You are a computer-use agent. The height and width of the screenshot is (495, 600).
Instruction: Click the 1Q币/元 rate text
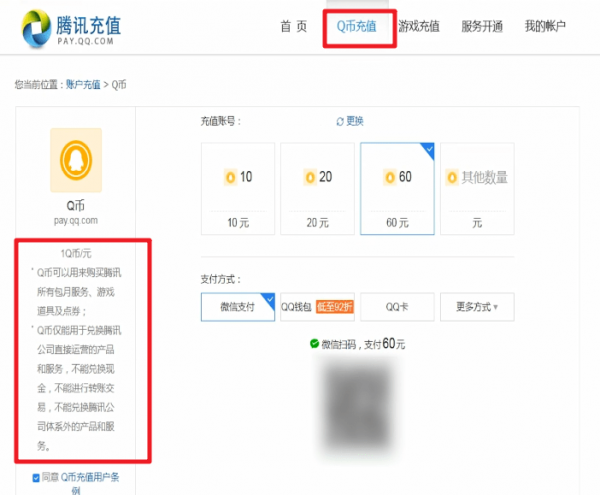pyautogui.click(x=76, y=253)
